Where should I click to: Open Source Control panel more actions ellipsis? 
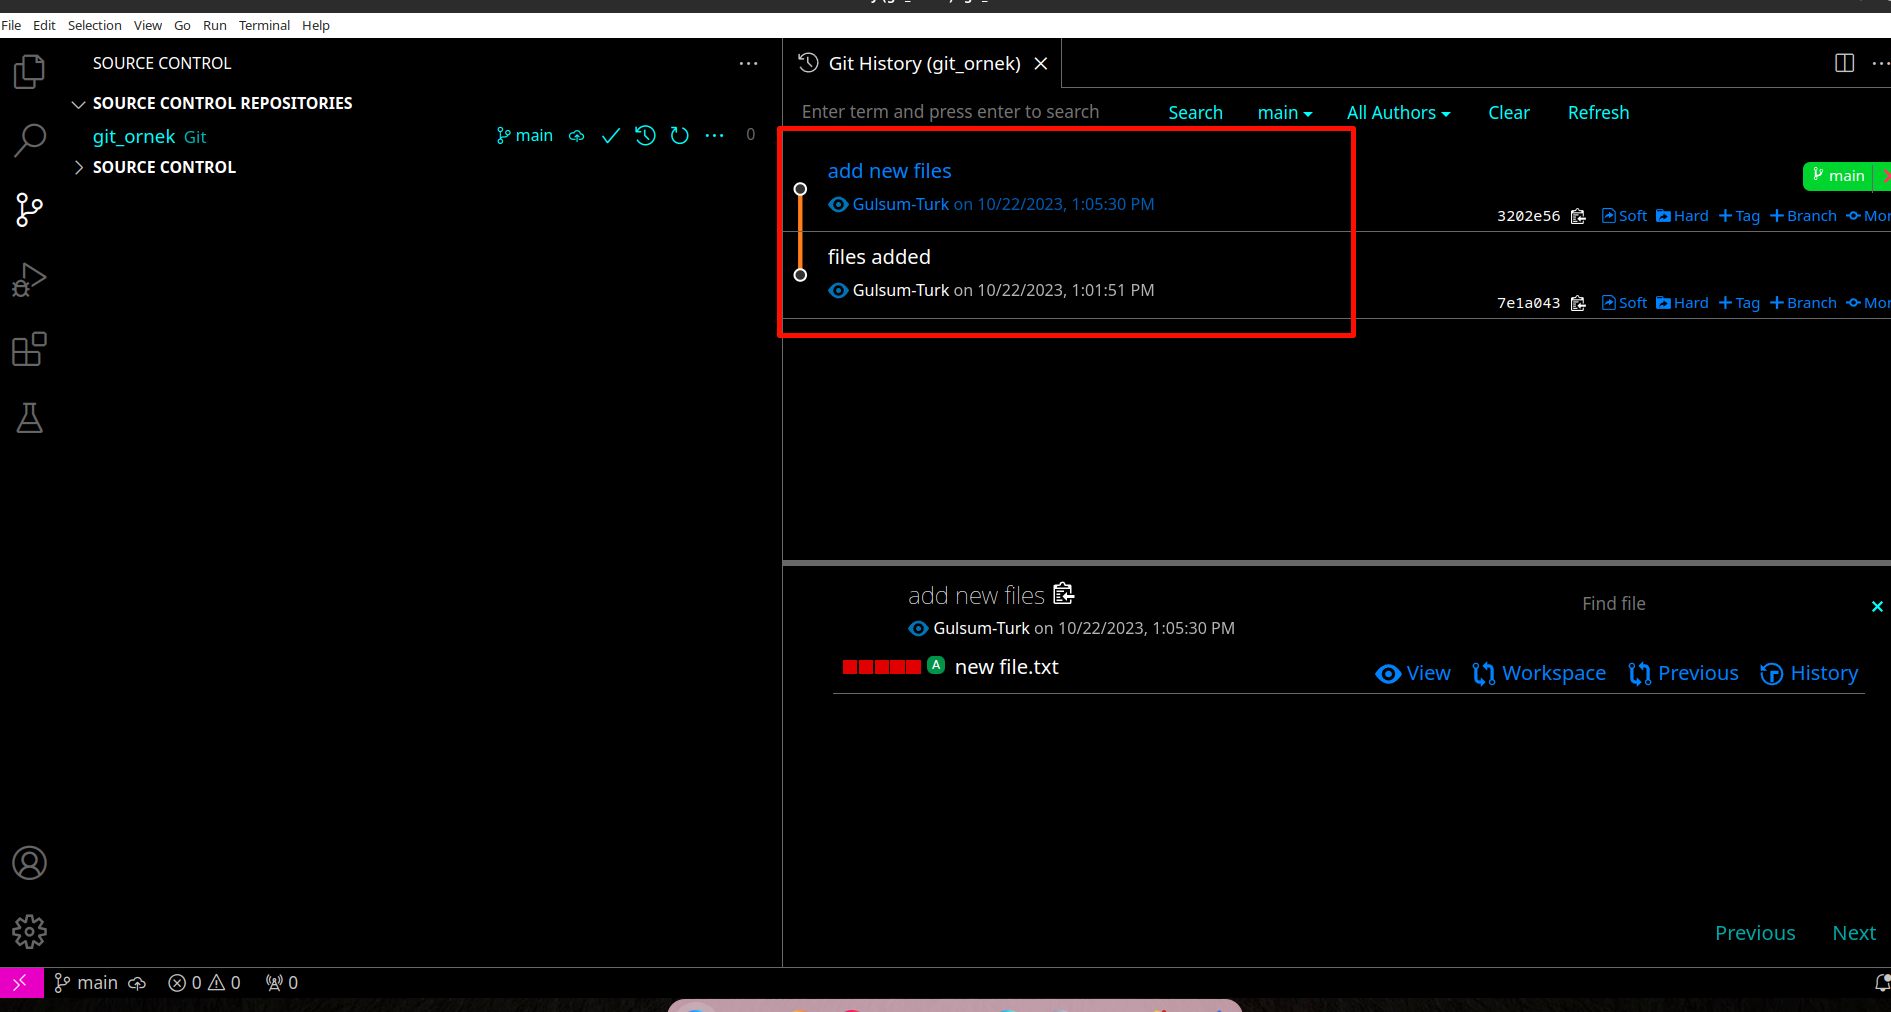pyautogui.click(x=748, y=63)
